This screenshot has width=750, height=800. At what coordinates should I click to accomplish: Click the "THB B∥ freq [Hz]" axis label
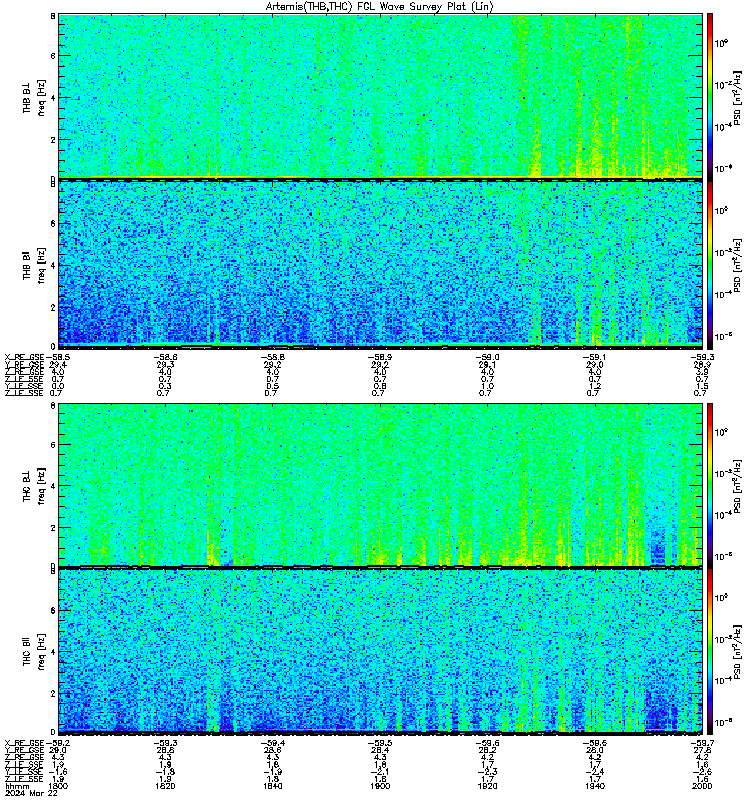pyautogui.click(x=34, y=265)
